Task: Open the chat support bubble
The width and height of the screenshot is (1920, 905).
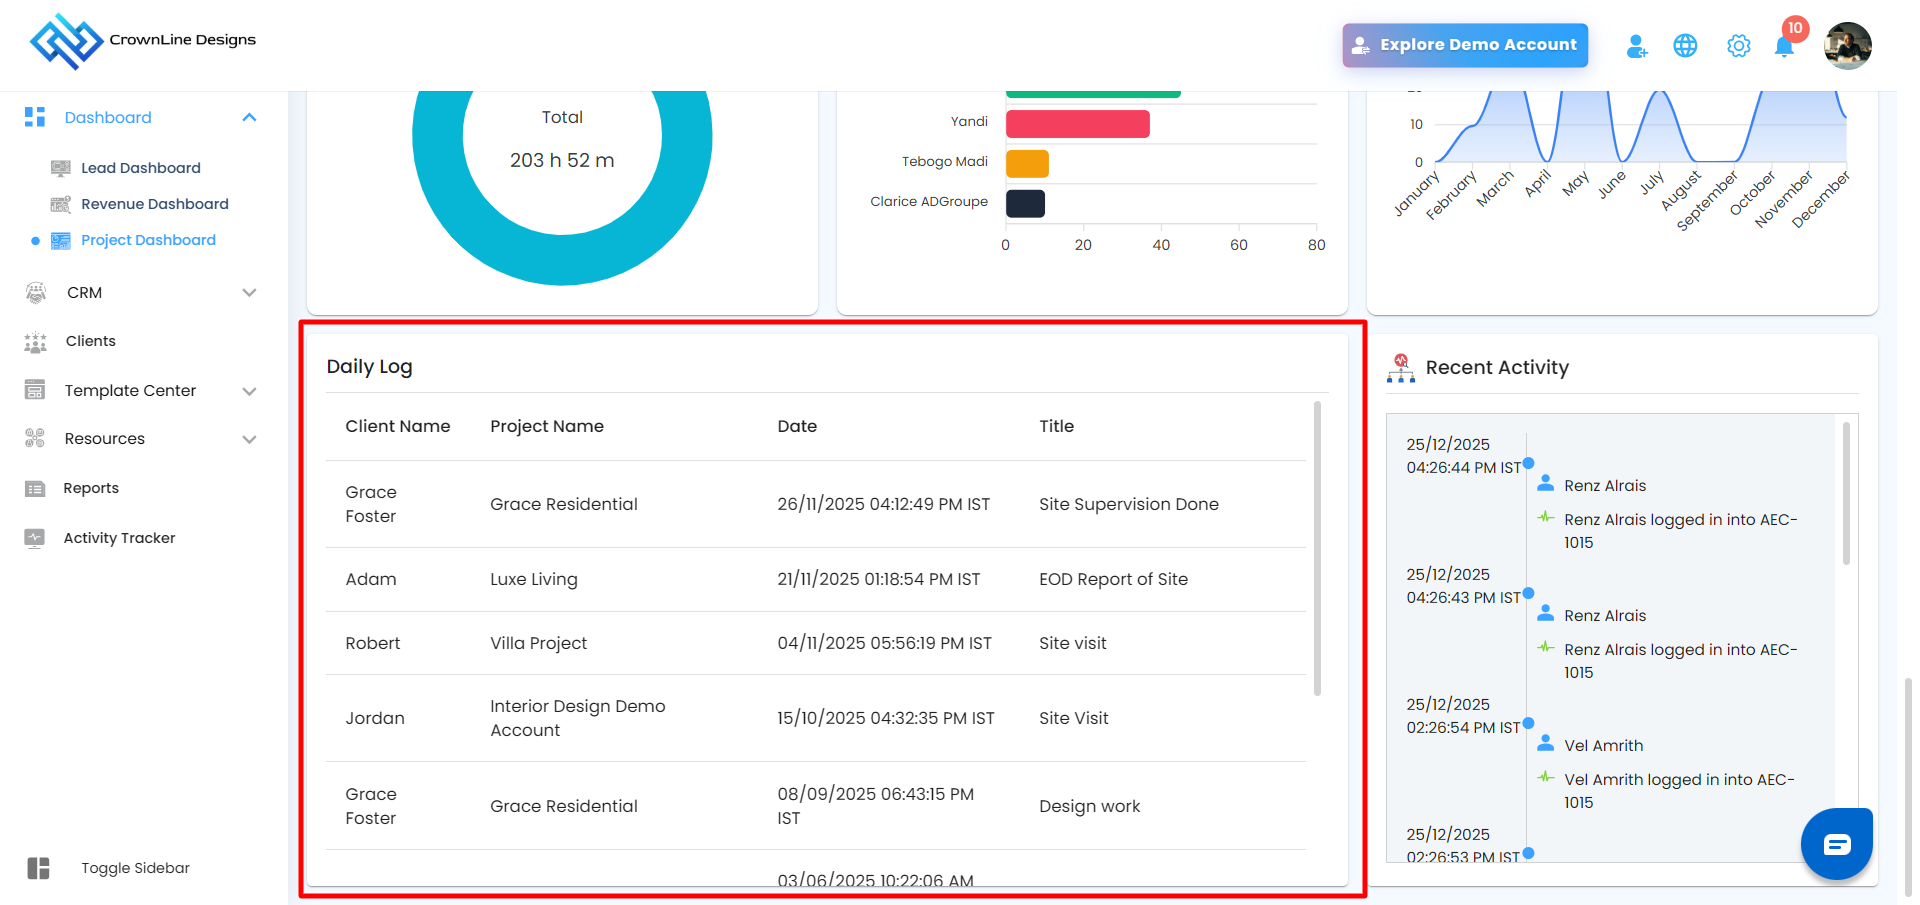Action: (x=1836, y=844)
